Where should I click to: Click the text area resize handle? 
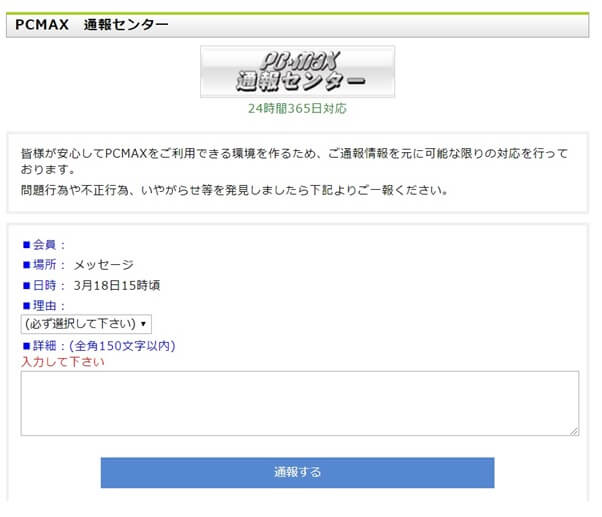click(574, 431)
